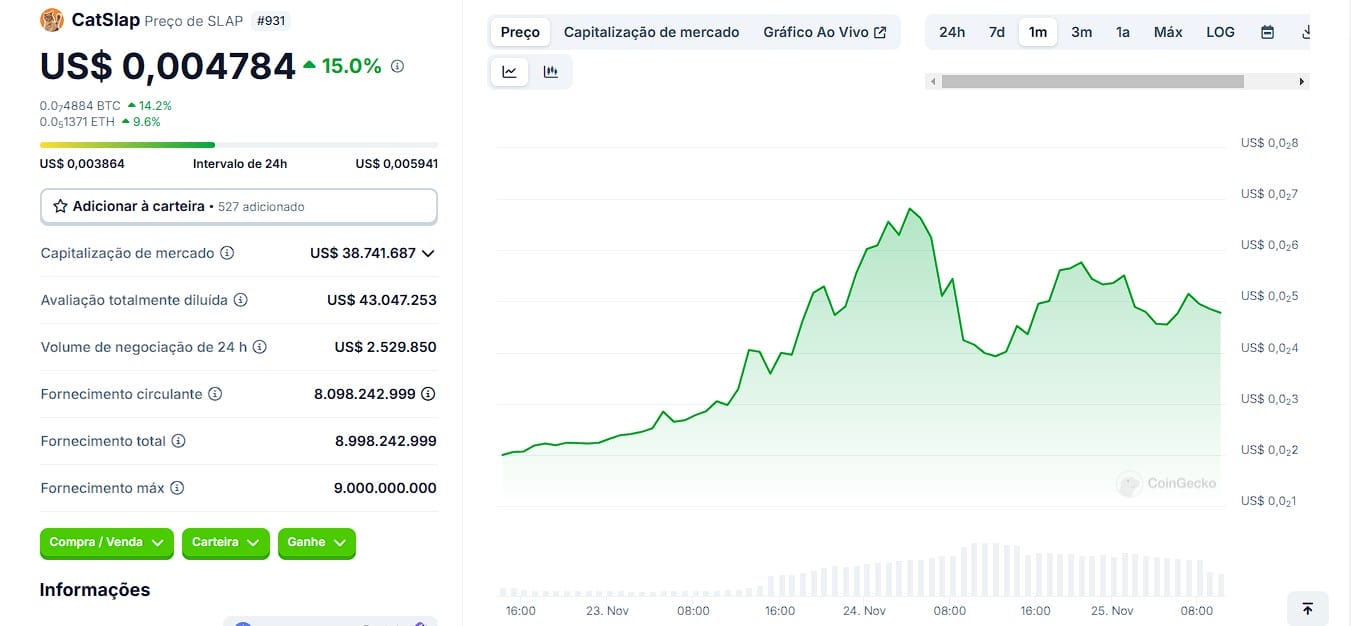Click the download chart icon
The image size is (1351, 626).
[1304, 32]
